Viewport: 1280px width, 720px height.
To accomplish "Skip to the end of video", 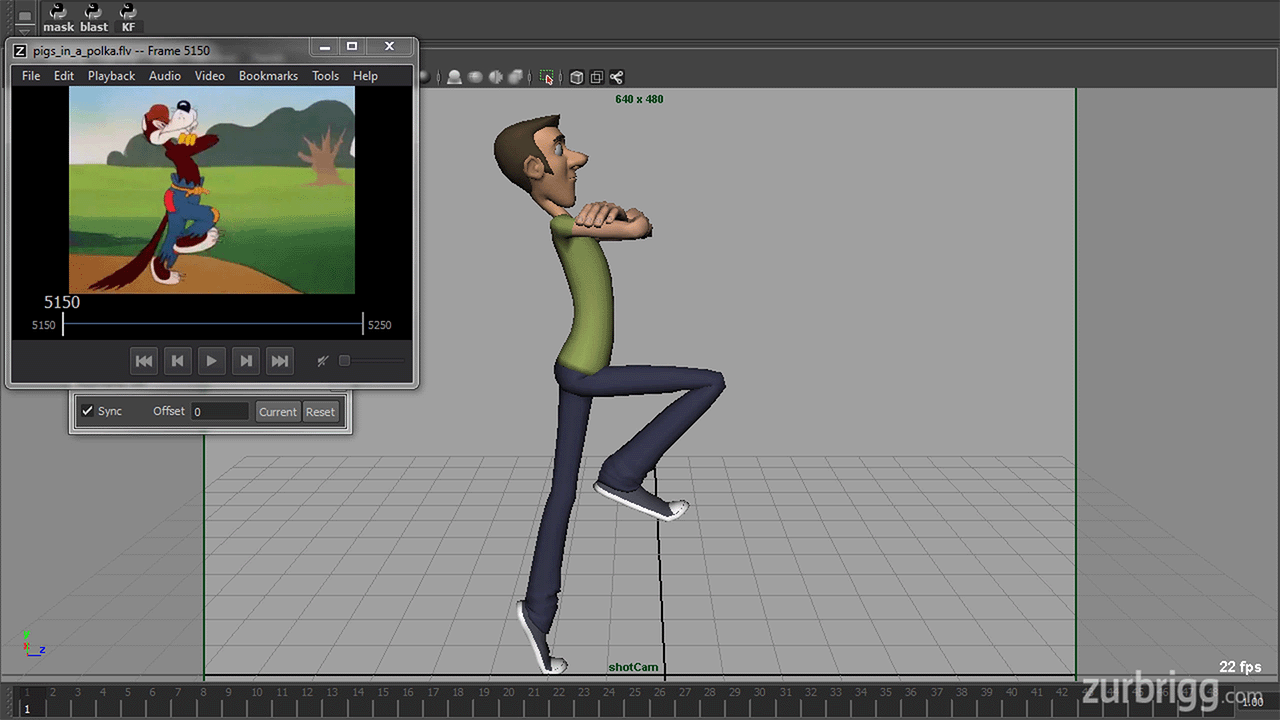I will [x=280, y=361].
